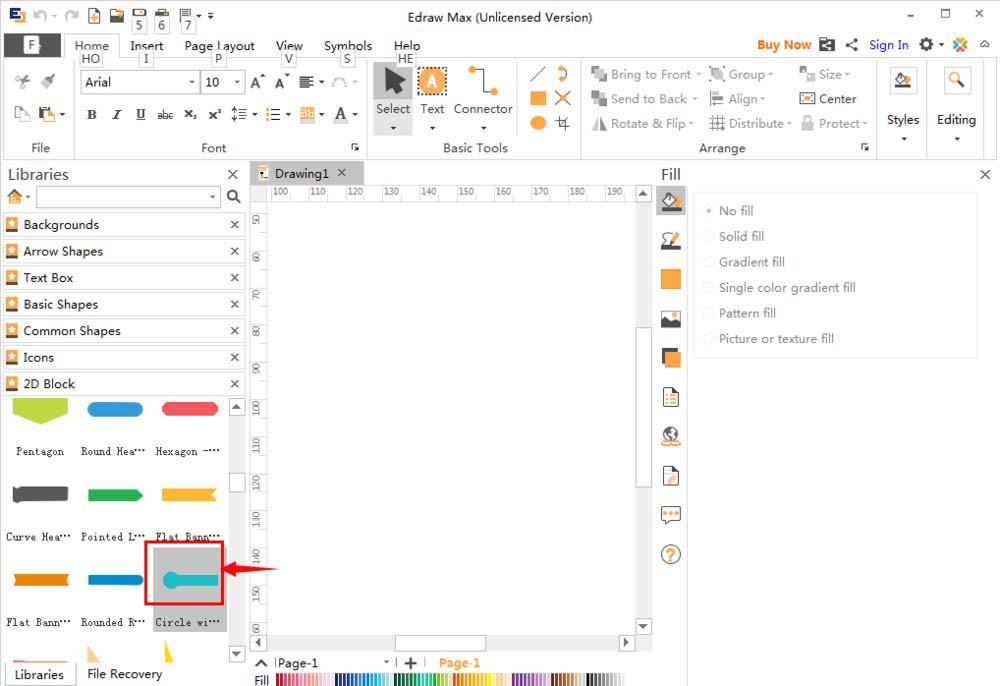Open the Page Layout ribbon tab

219,46
